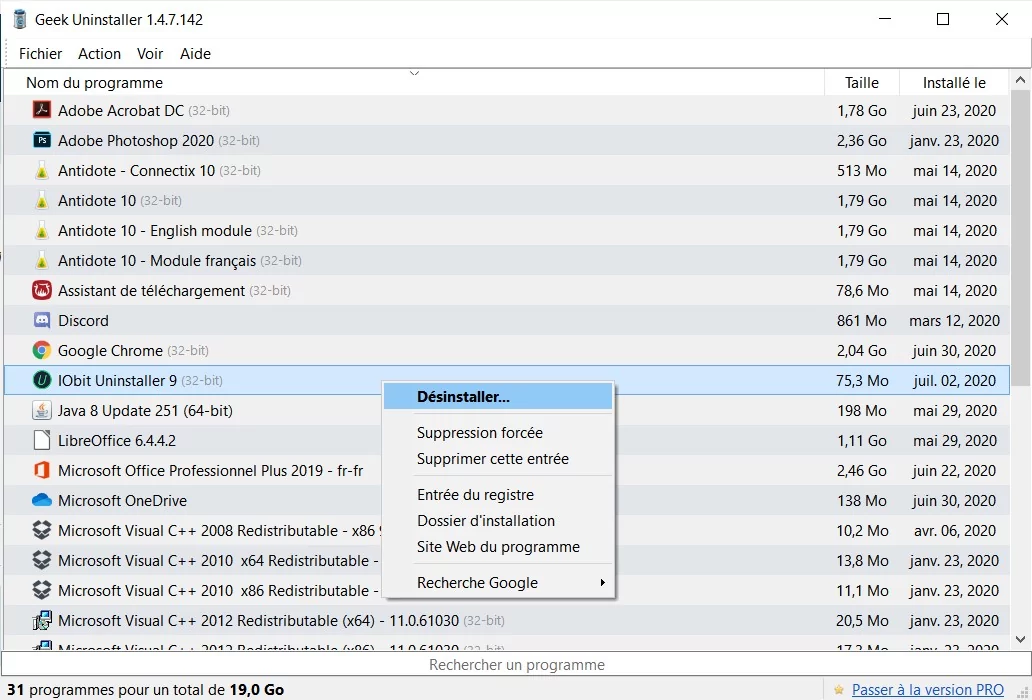Screen dimensions: 1032x700
Task: Open the Passer à la version PRO link
Action: pyautogui.click(x=928, y=689)
